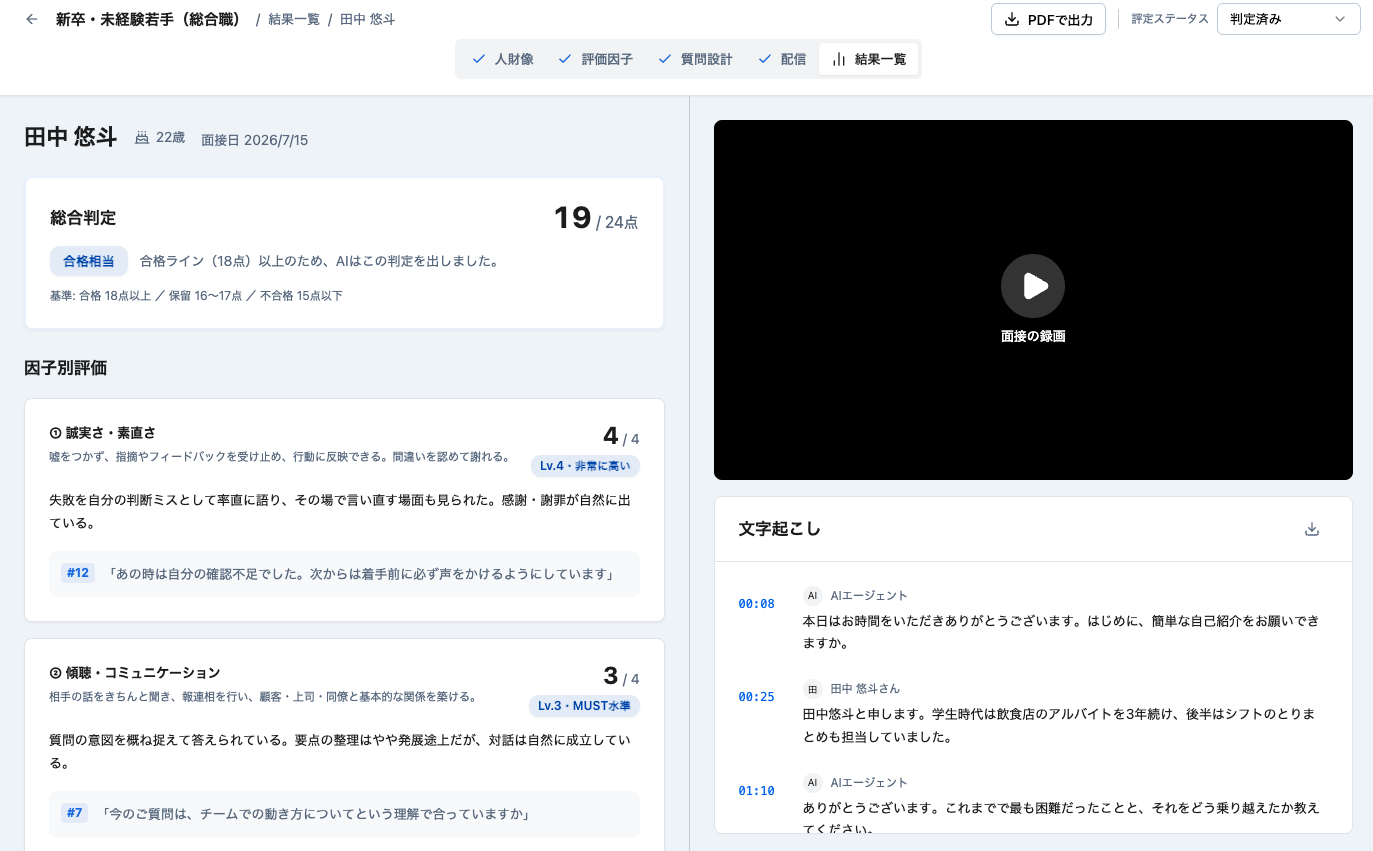The height and width of the screenshot is (851, 1373).
Task: Select the 配信 step tab
Action: pyautogui.click(x=782, y=59)
